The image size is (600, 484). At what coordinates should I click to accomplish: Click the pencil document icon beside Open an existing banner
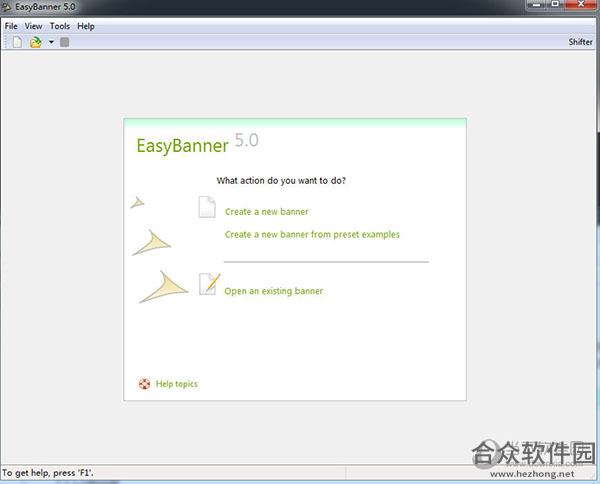(x=209, y=284)
